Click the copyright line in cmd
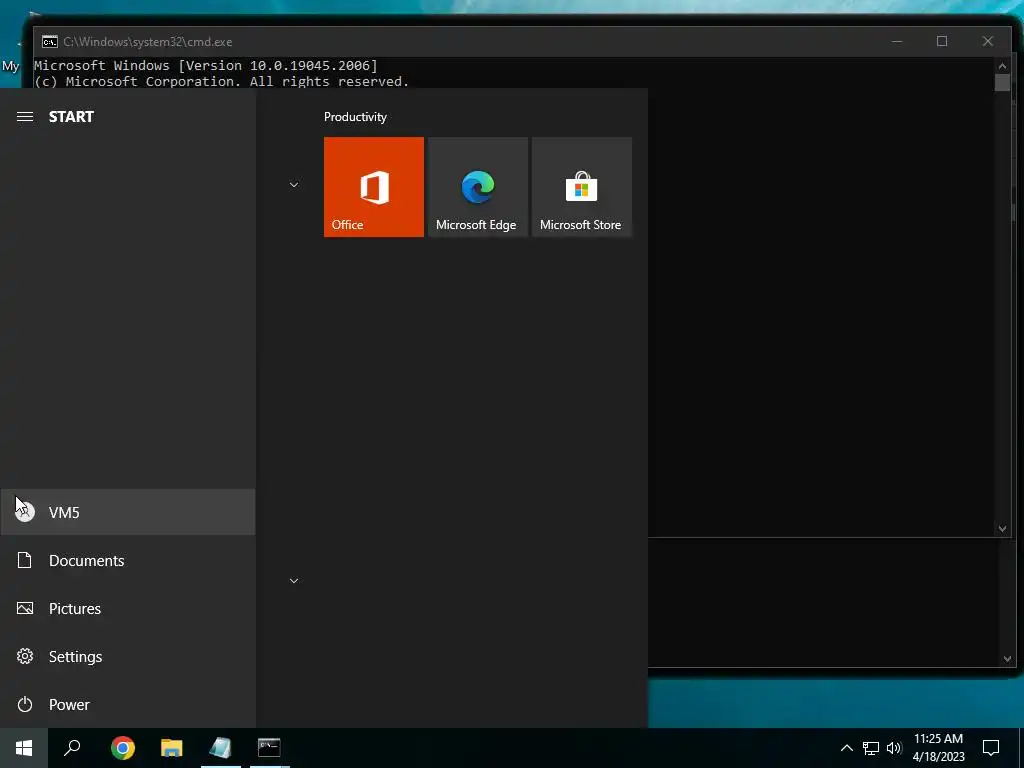This screenshot has height=768, width=1024. tap(221, 82)
